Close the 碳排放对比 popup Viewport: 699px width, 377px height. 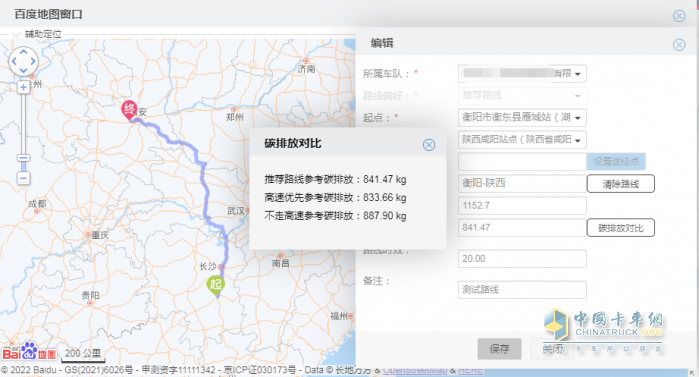click(429, 145)
